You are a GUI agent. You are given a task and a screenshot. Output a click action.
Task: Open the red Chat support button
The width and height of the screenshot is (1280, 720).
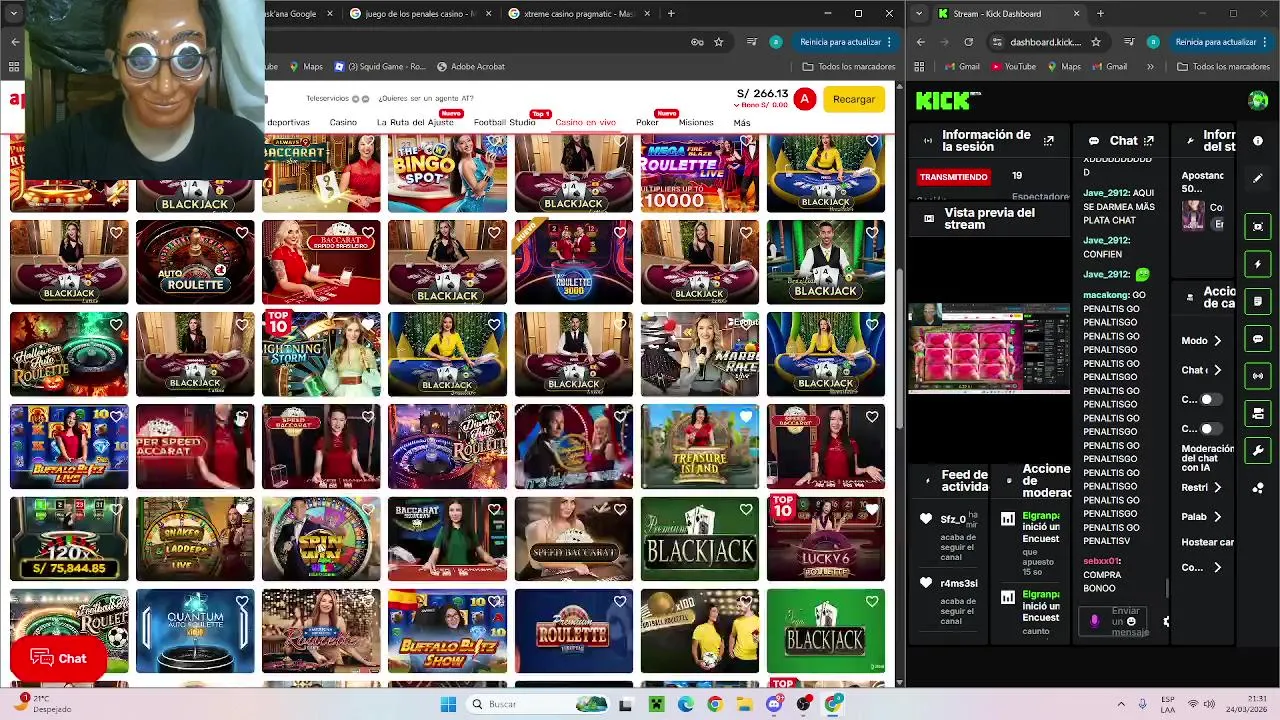tap(58, 658)
